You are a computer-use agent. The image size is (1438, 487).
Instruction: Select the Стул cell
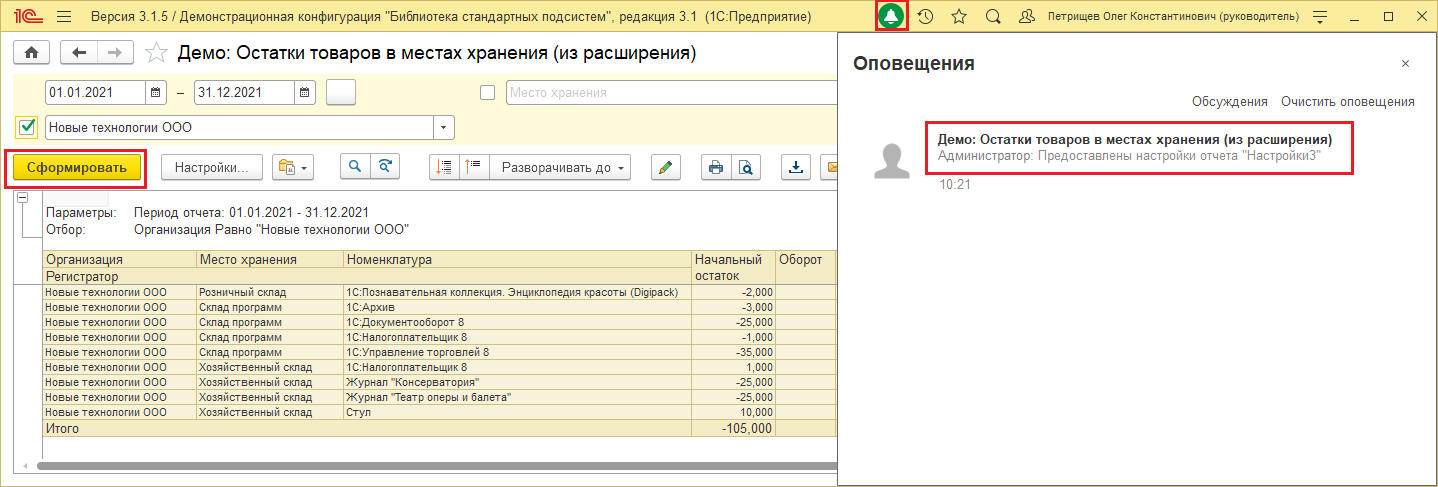coord(517,412)
